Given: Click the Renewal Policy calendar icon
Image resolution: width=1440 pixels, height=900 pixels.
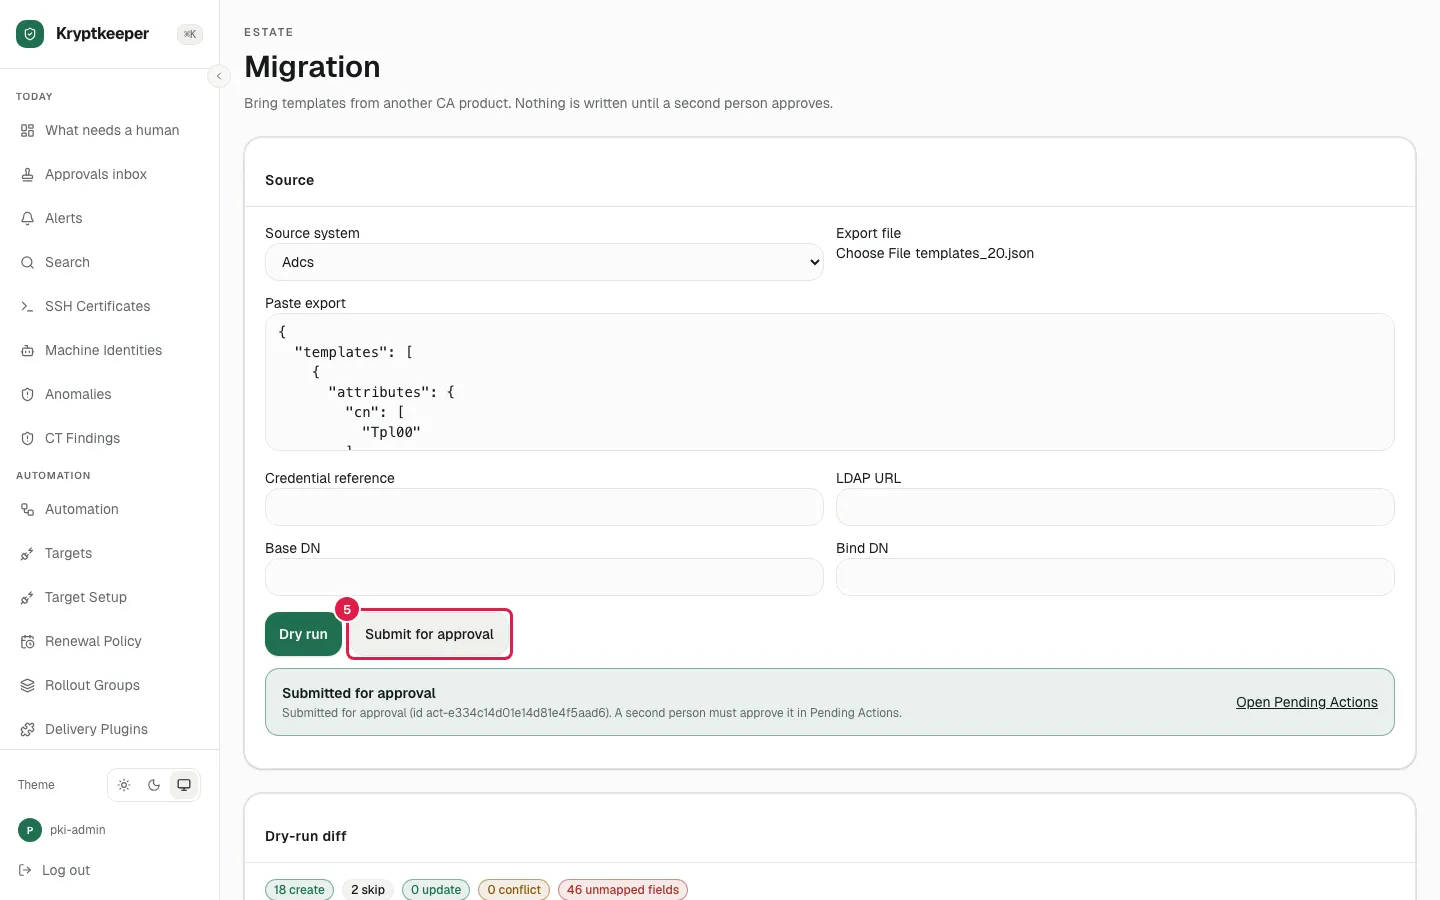Looking at the screenshot, I should [x=27, y=641].
